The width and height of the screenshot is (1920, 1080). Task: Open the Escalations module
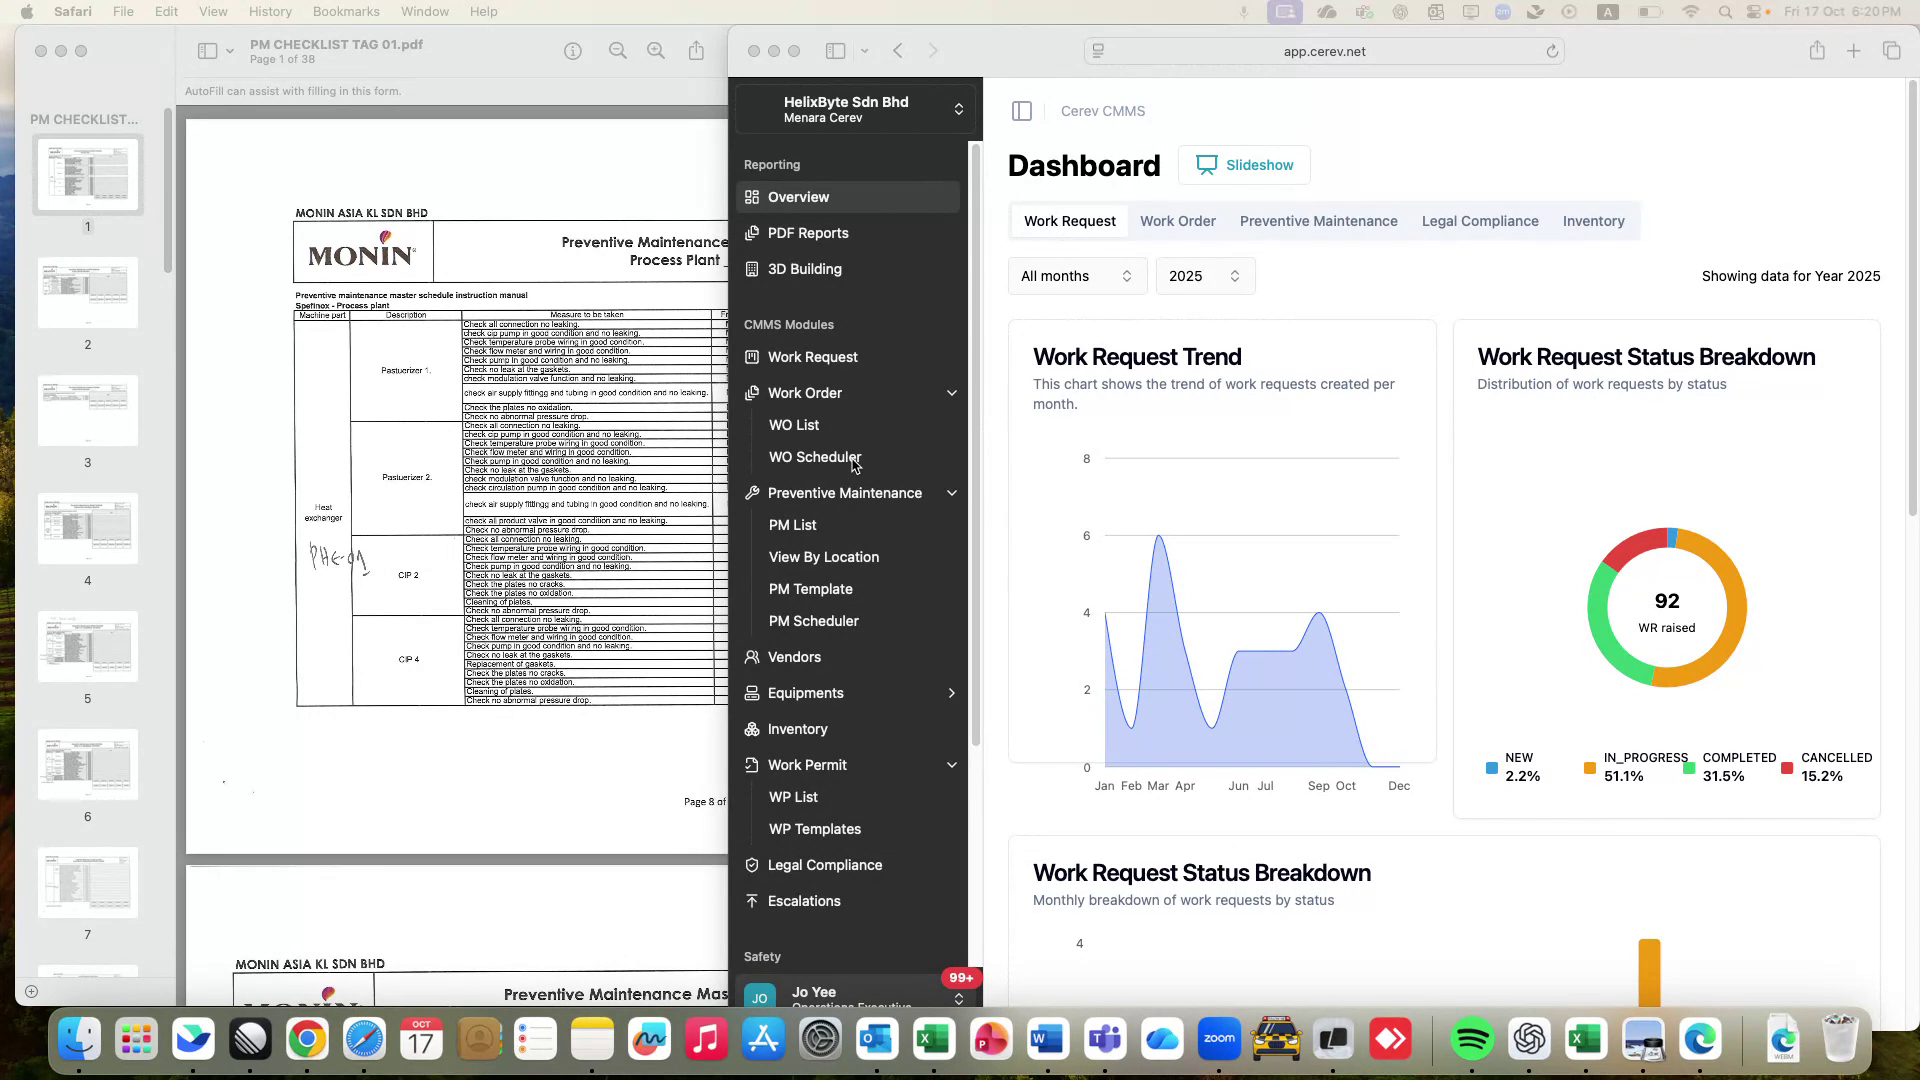coord(803,901)
